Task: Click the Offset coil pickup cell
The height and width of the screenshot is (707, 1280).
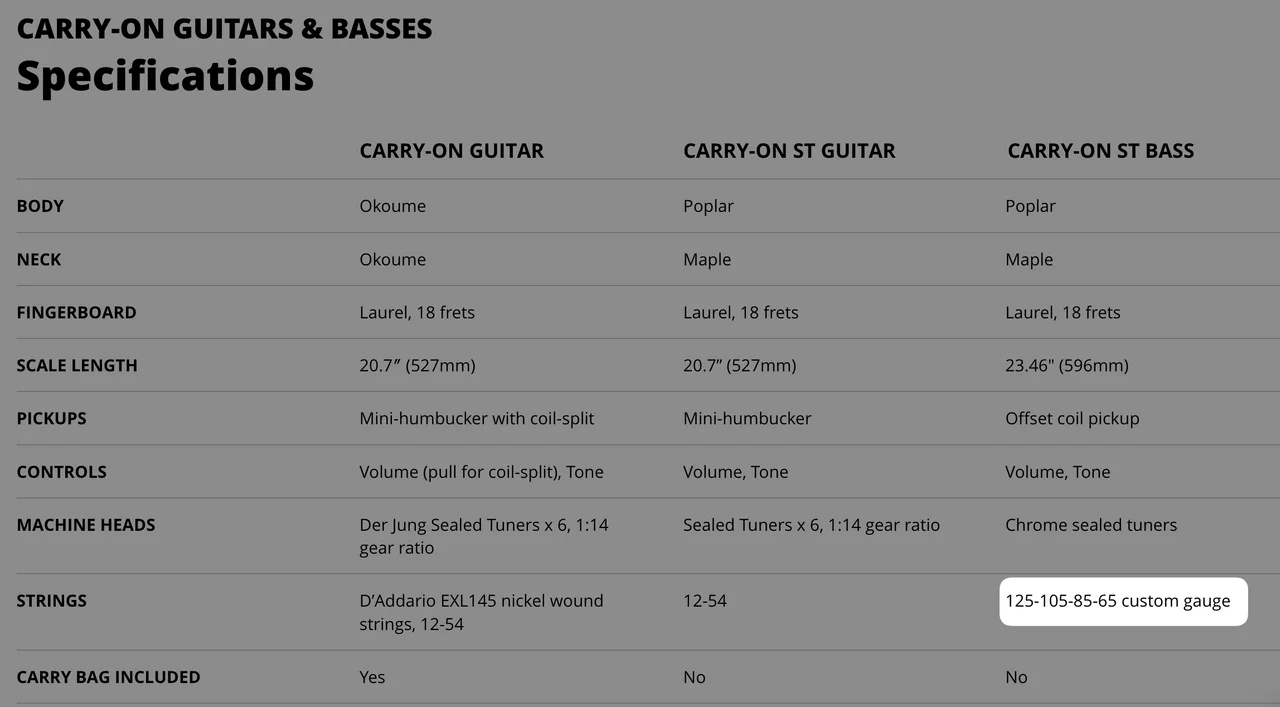Action: 1072,418
